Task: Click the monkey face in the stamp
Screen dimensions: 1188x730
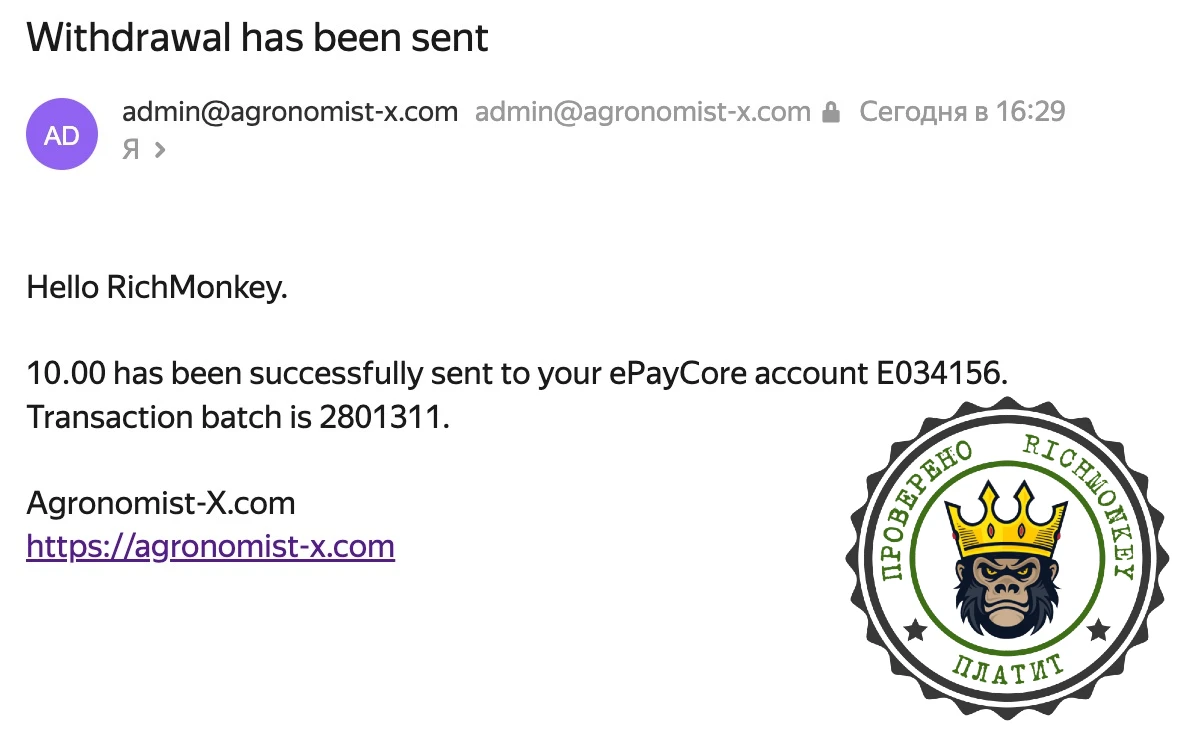Action: click(1004, 588)
